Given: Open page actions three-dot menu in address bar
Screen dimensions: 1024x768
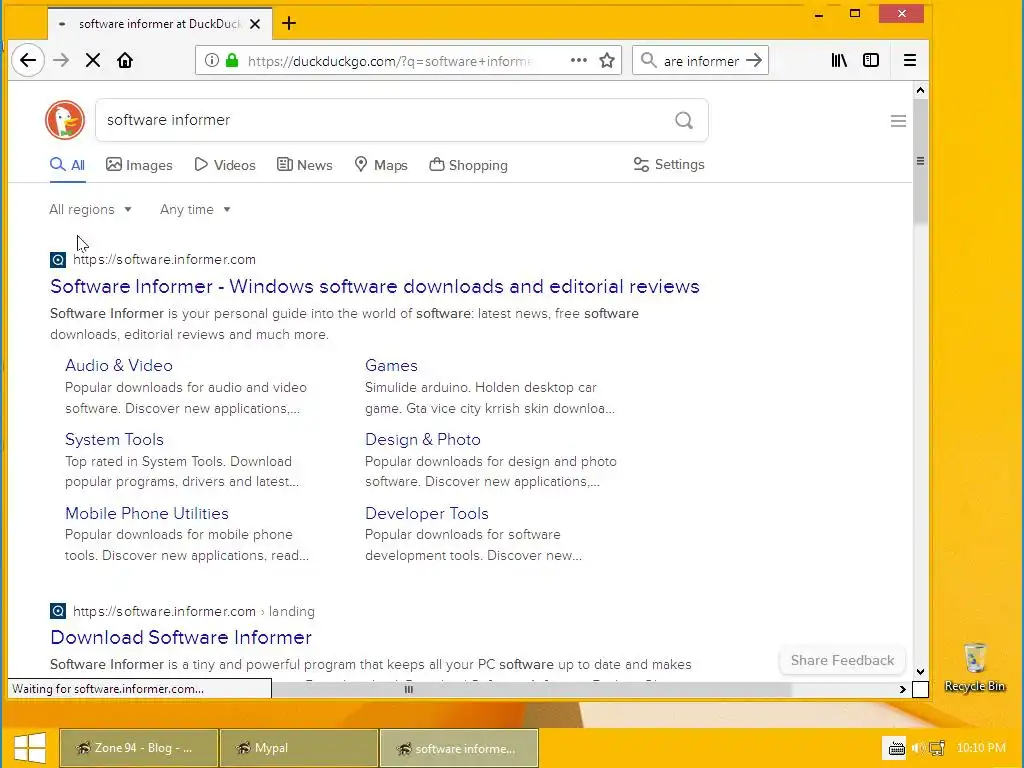Looking at the screenshot, I should [x=579, y=60].
